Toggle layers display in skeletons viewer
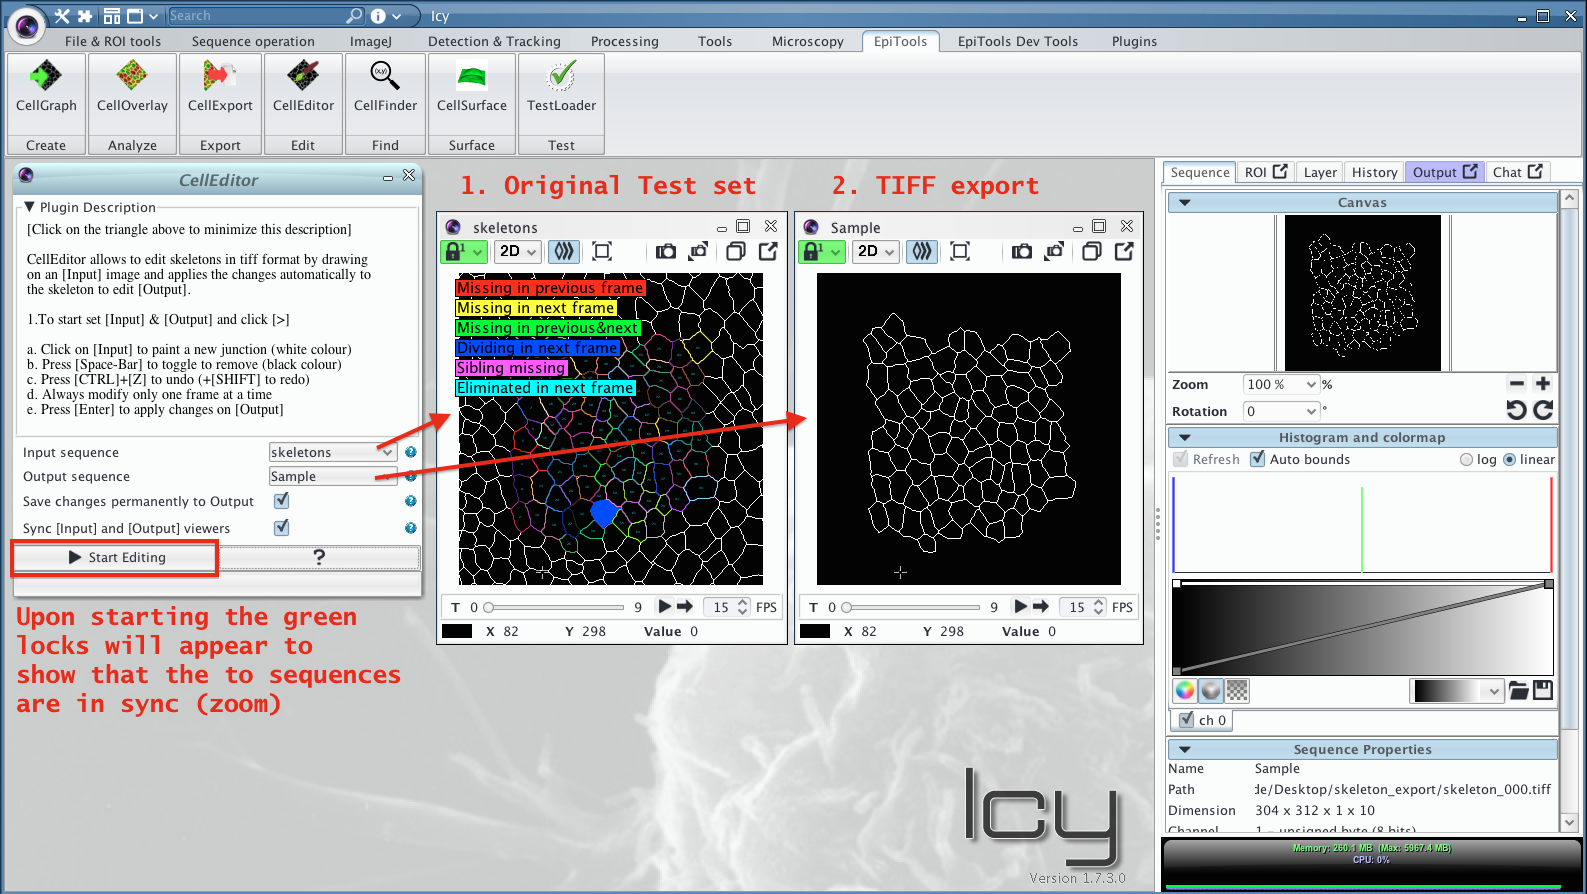The image size is (1587, 894). (x=564, y=252)
